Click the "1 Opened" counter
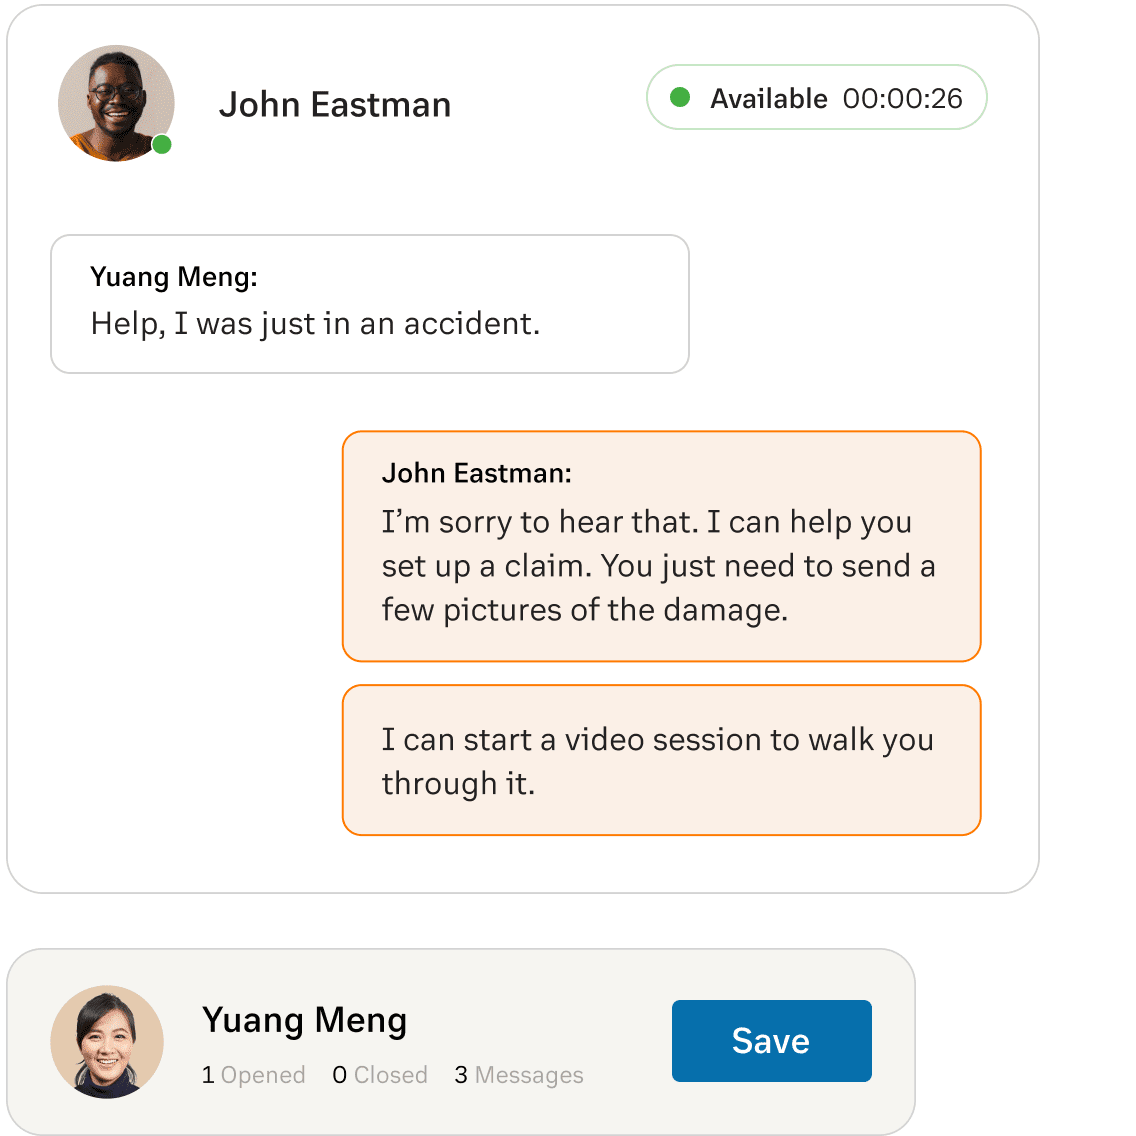This screenshot has height=1136, width=1136. click(x=253, y=1075)
